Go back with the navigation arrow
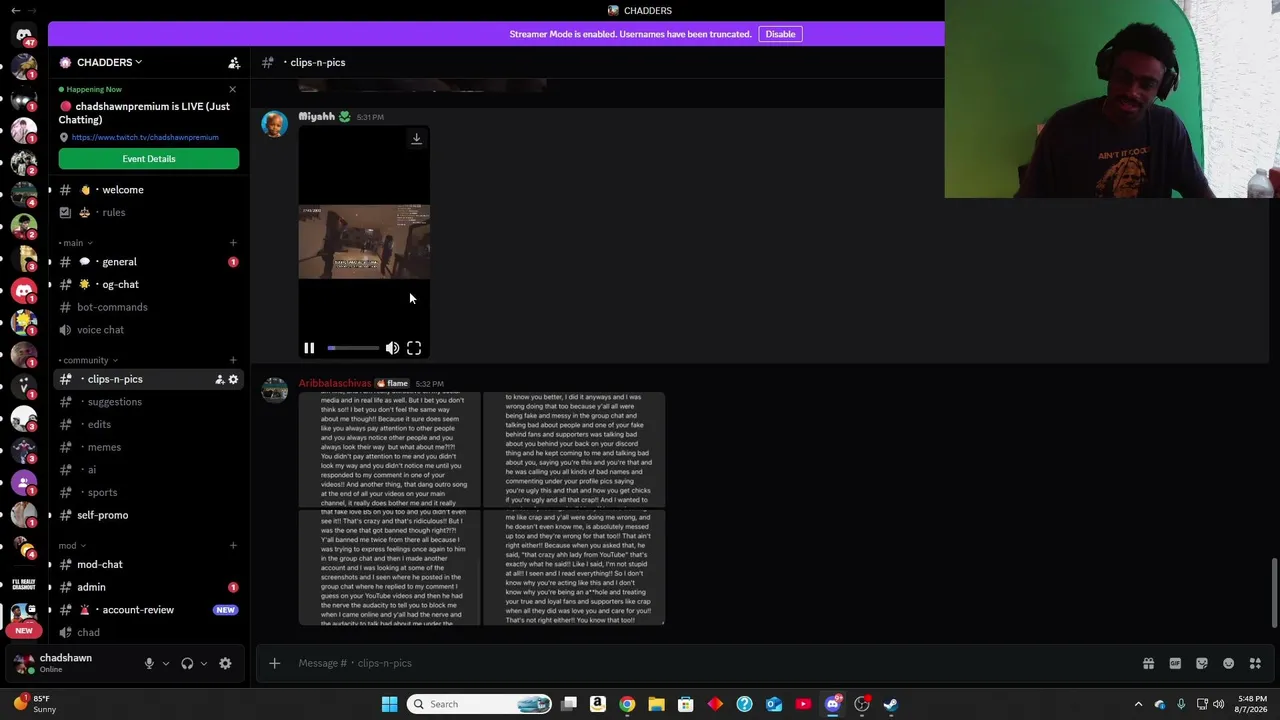Screen dimensions: 1280x720 point(16,10)
